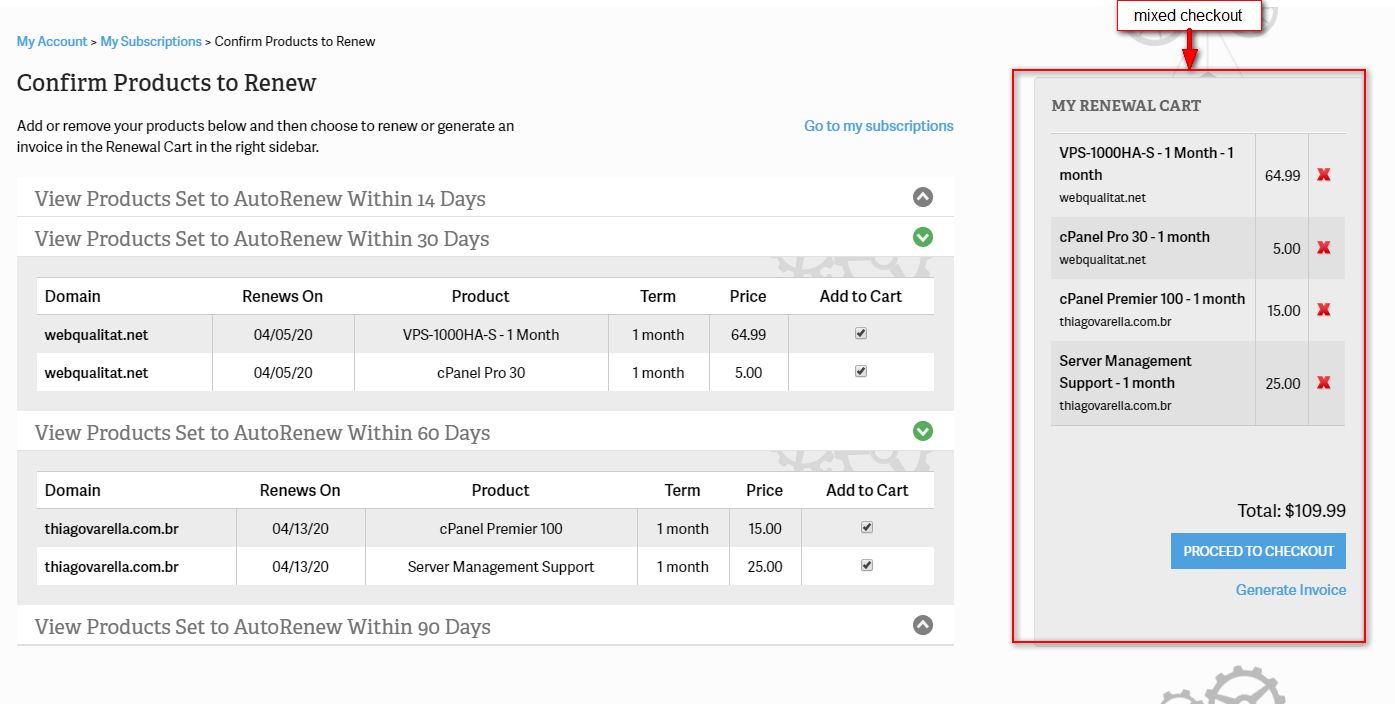Viewport: 1395px width, 704px height.
Task: Expand the AutoRenew Within 14 Days section
Action: point(923,197)
